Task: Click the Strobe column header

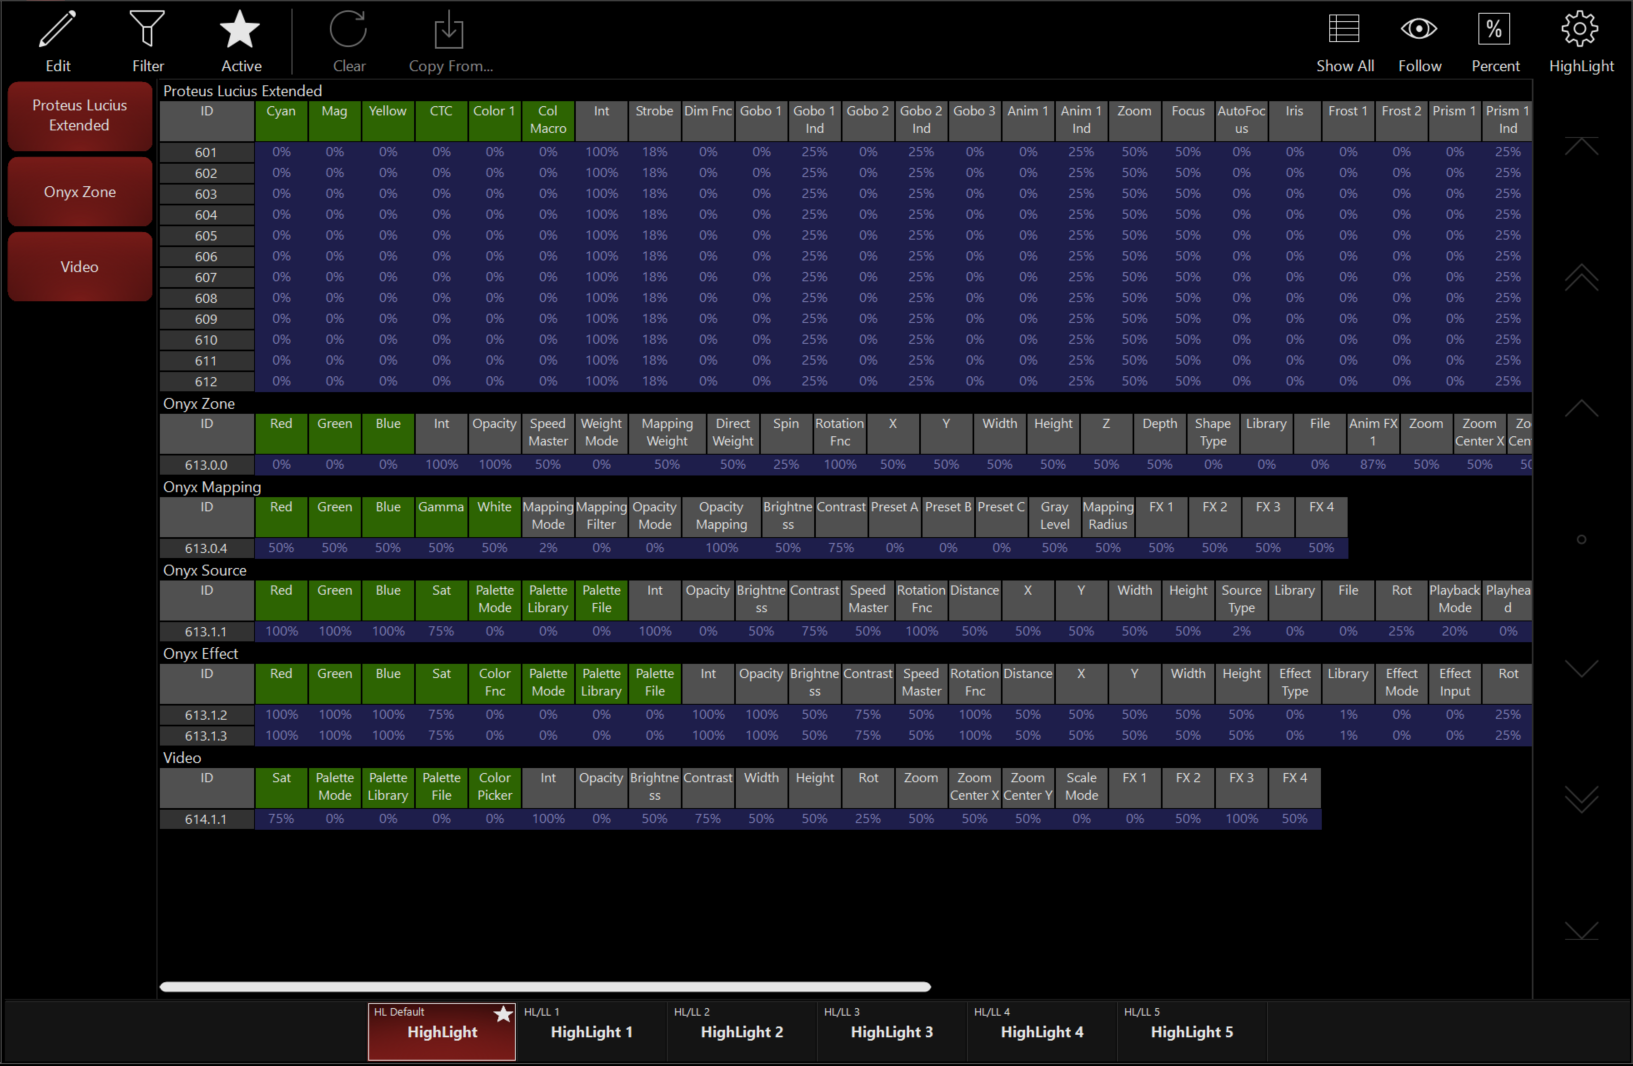Action: tap(655, 120)
